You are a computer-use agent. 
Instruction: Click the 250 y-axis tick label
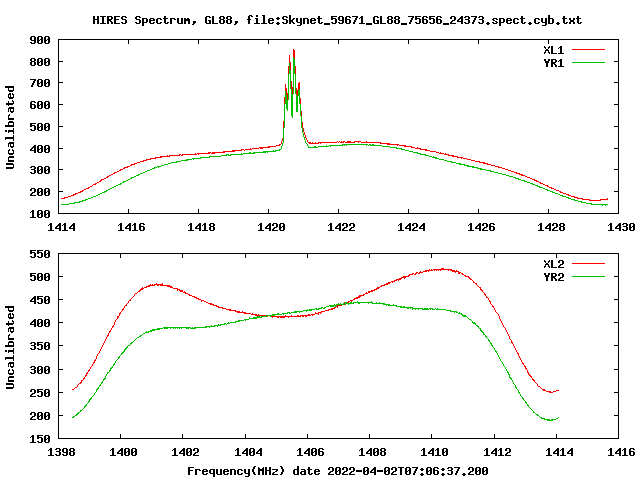40,393
